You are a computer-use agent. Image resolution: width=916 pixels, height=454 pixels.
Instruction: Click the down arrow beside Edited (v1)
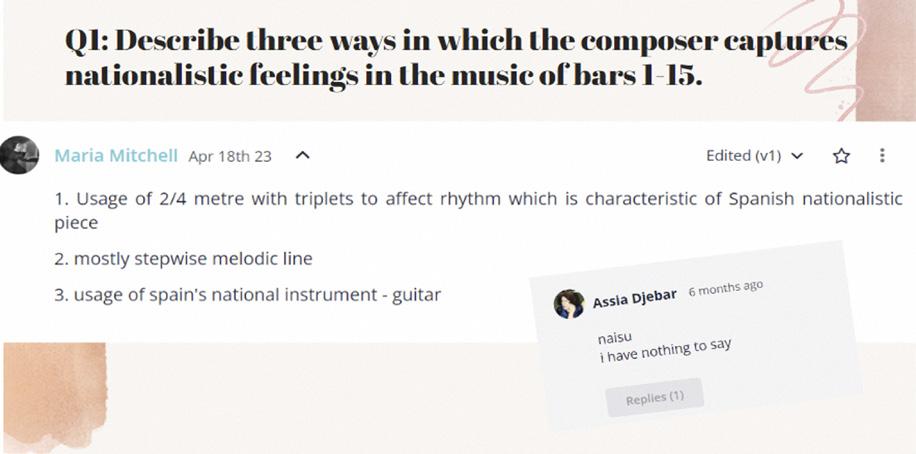[797, 156]
